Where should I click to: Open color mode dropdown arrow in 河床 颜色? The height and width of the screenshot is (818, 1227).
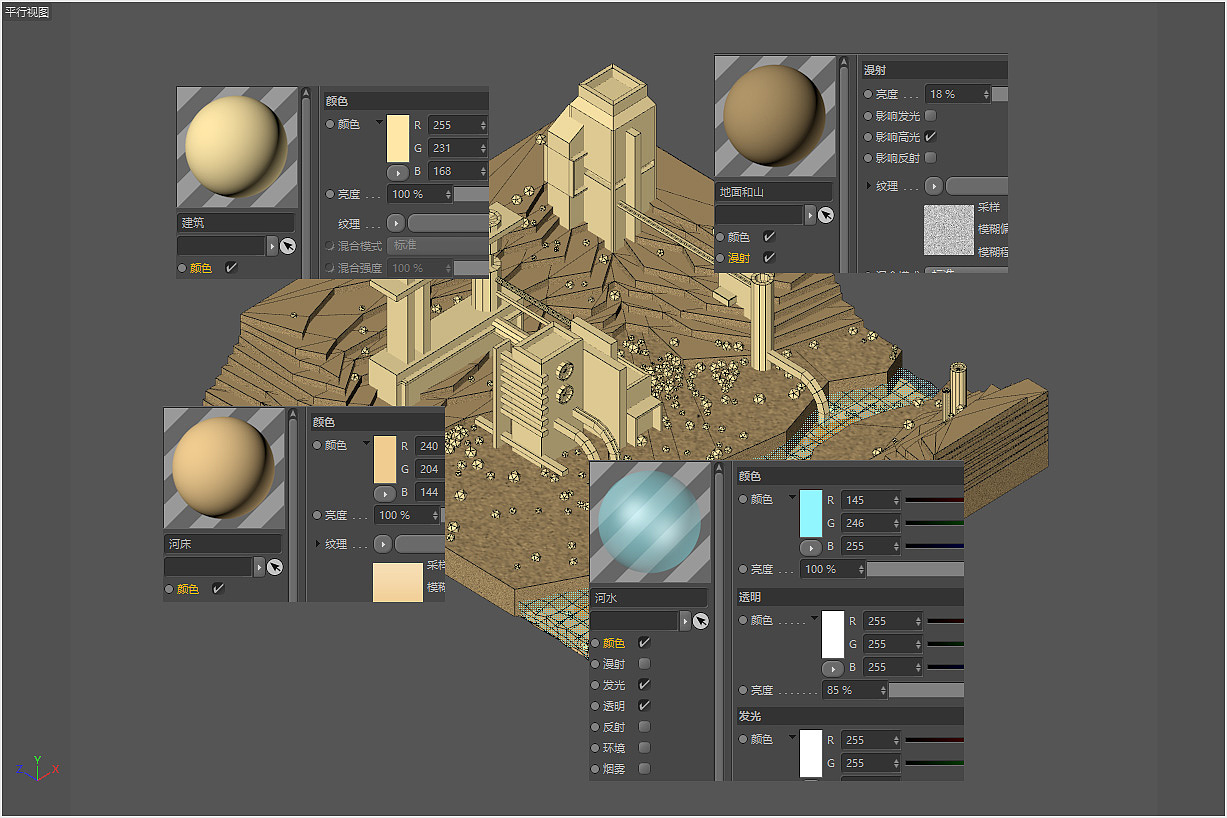[367, 444]
